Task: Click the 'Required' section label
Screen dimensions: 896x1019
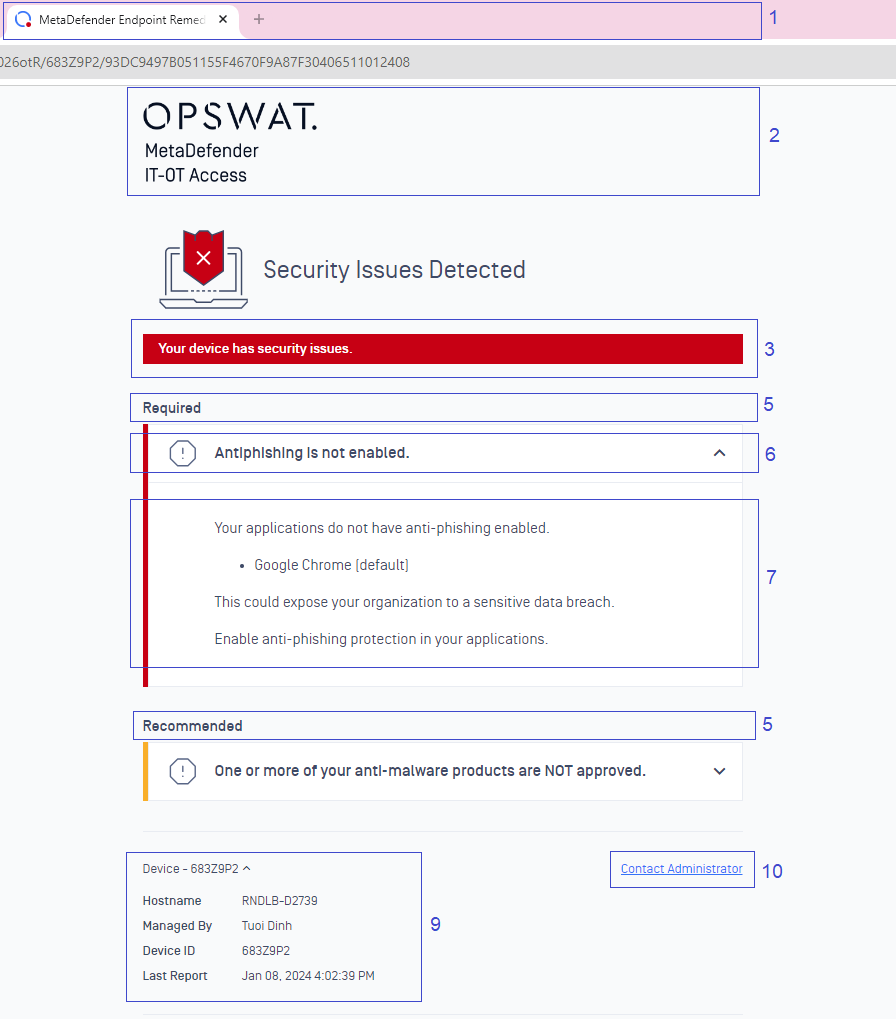Action: 172,408
